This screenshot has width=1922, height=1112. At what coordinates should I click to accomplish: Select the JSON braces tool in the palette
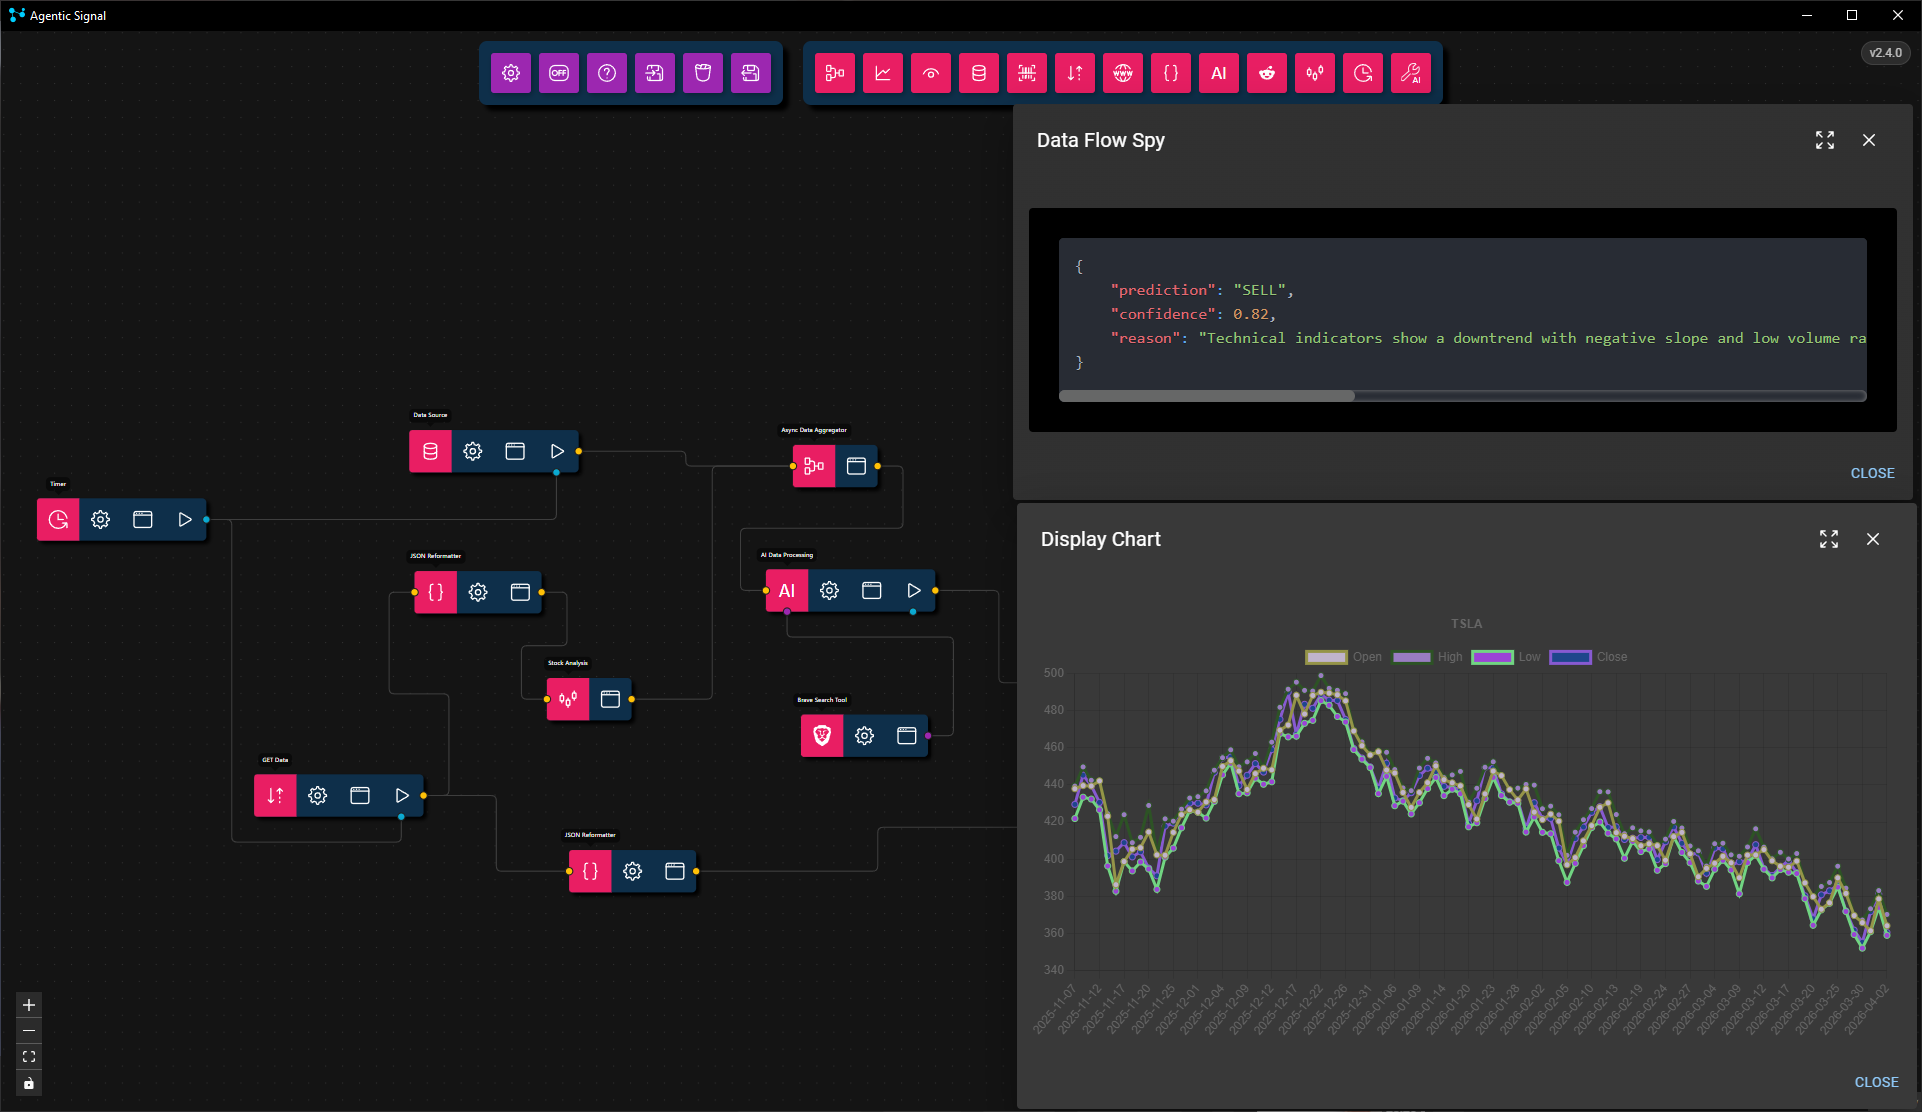tap(1170, 72)
